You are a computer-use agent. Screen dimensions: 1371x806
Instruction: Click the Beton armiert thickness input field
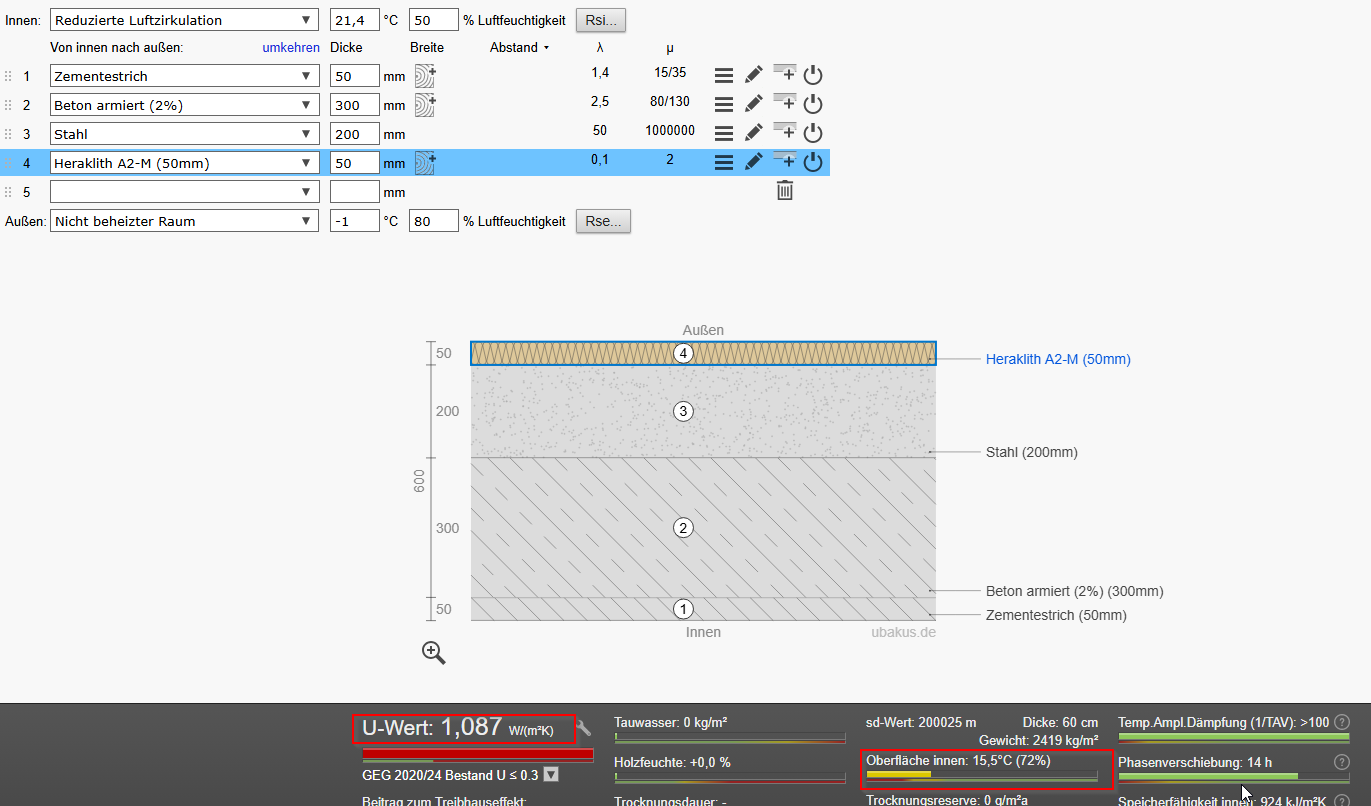pyautogui.click(x=354, y=105)
